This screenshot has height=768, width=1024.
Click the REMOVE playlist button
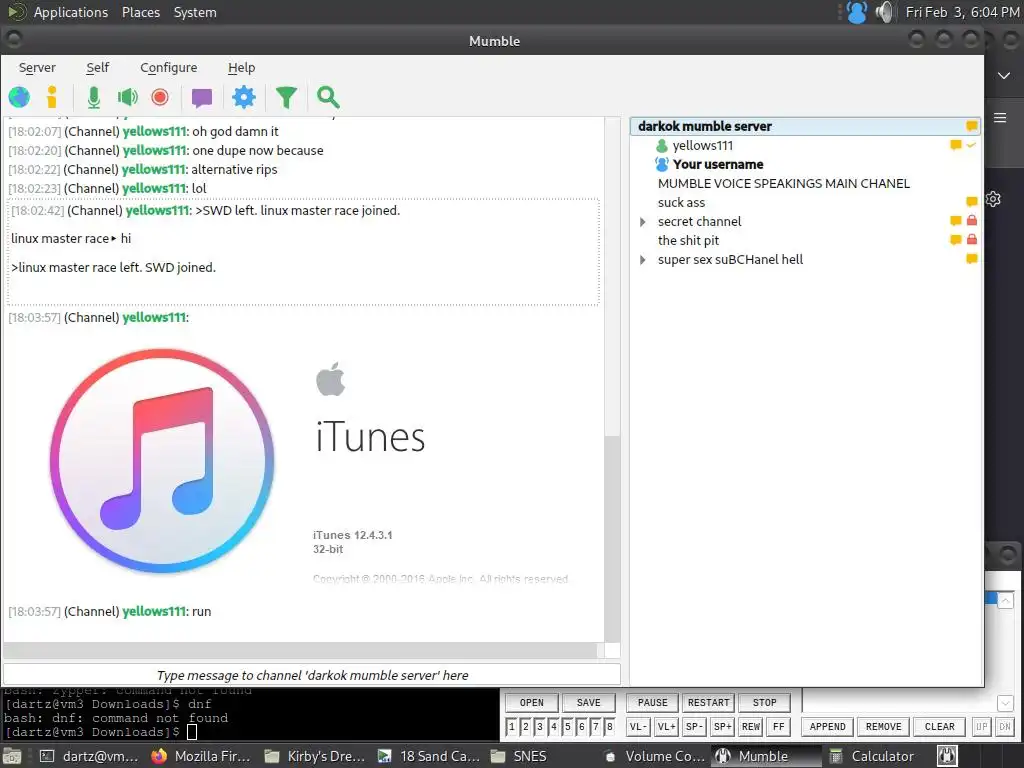point(884,727)
